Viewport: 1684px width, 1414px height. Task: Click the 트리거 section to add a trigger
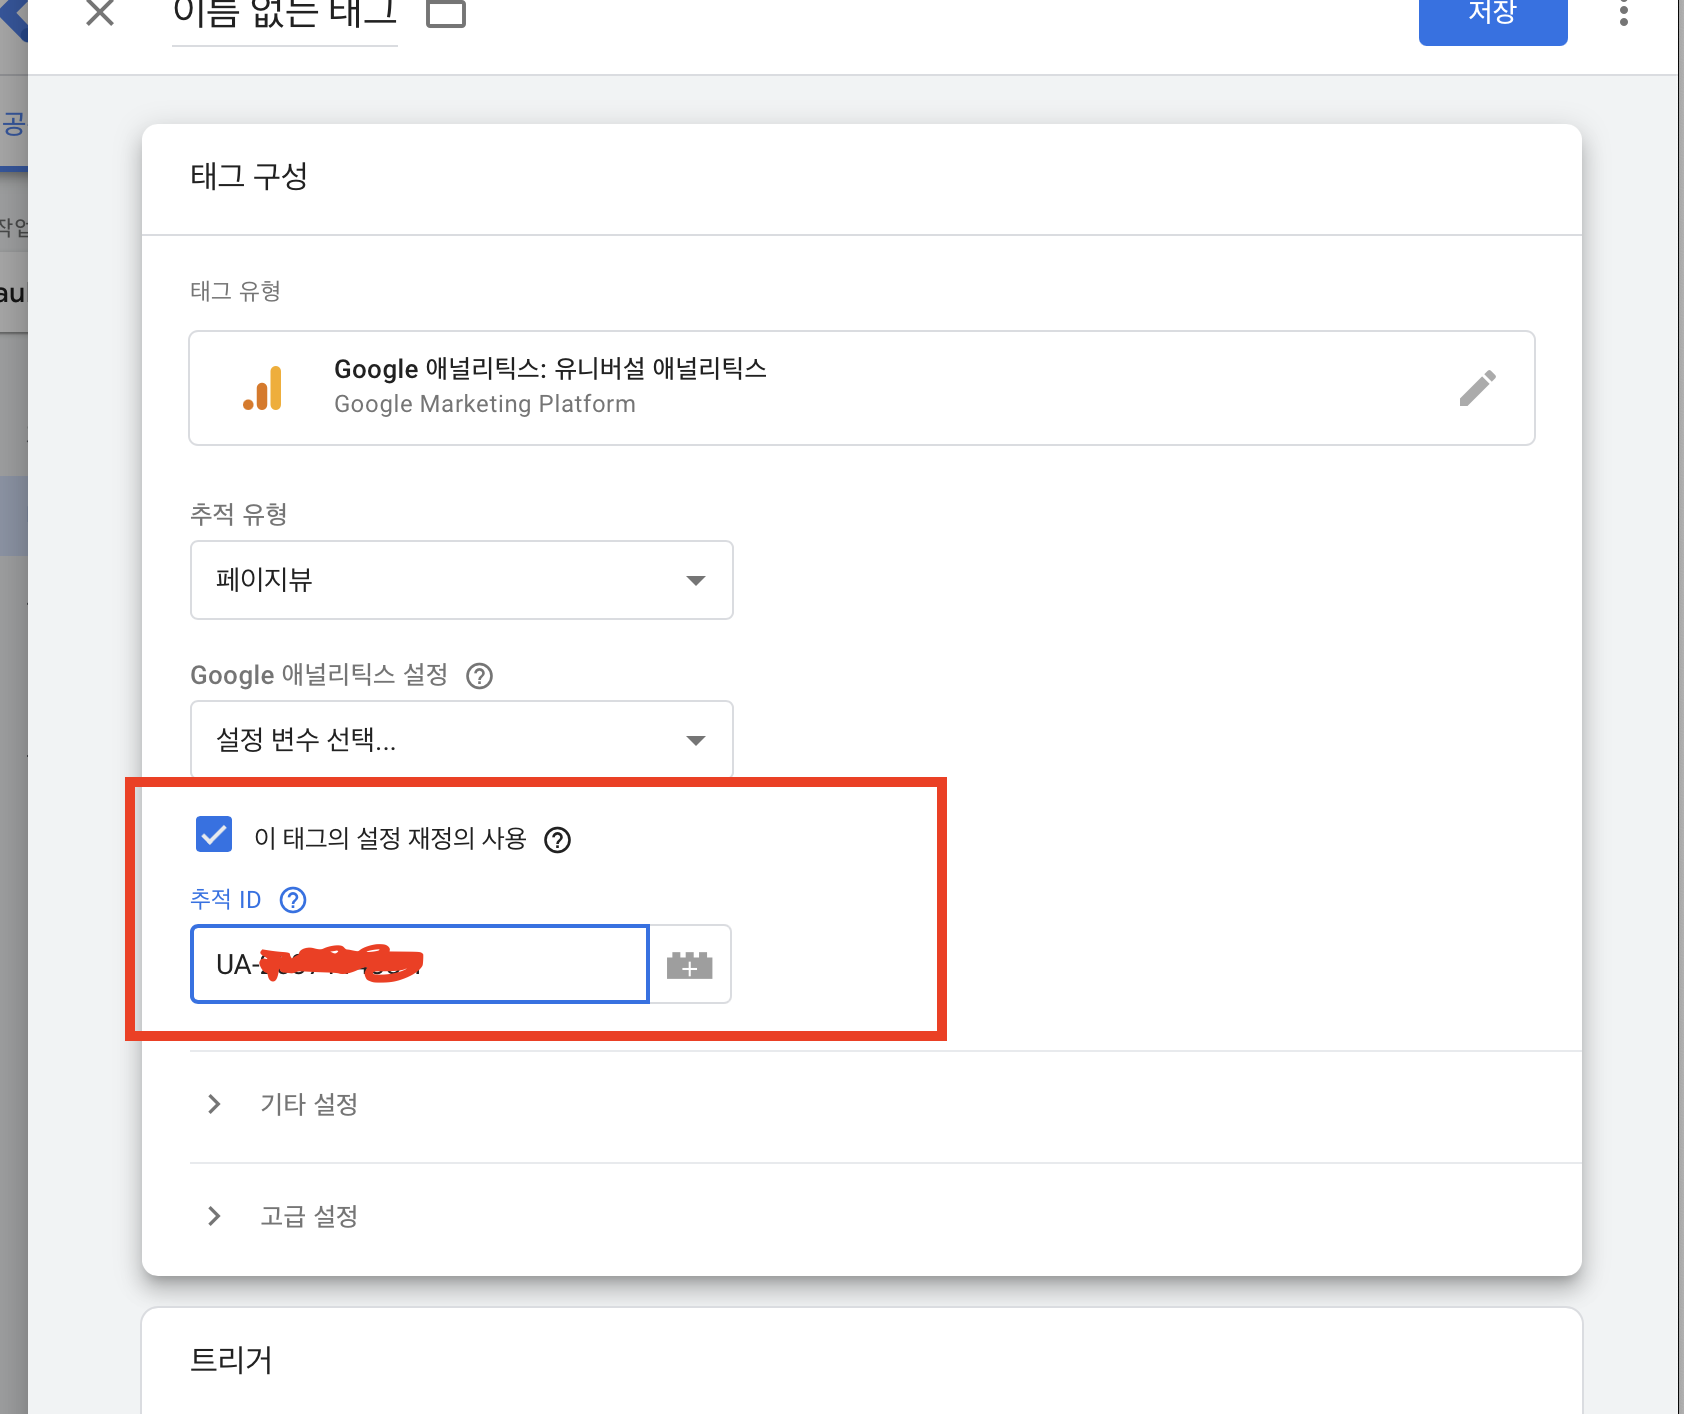tap(232, 1360)
